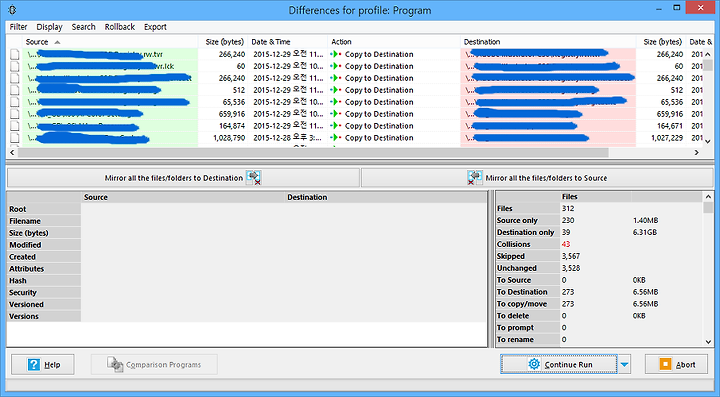Click the Continue Run button
This screenshot has width=720, height=397.
559,364
